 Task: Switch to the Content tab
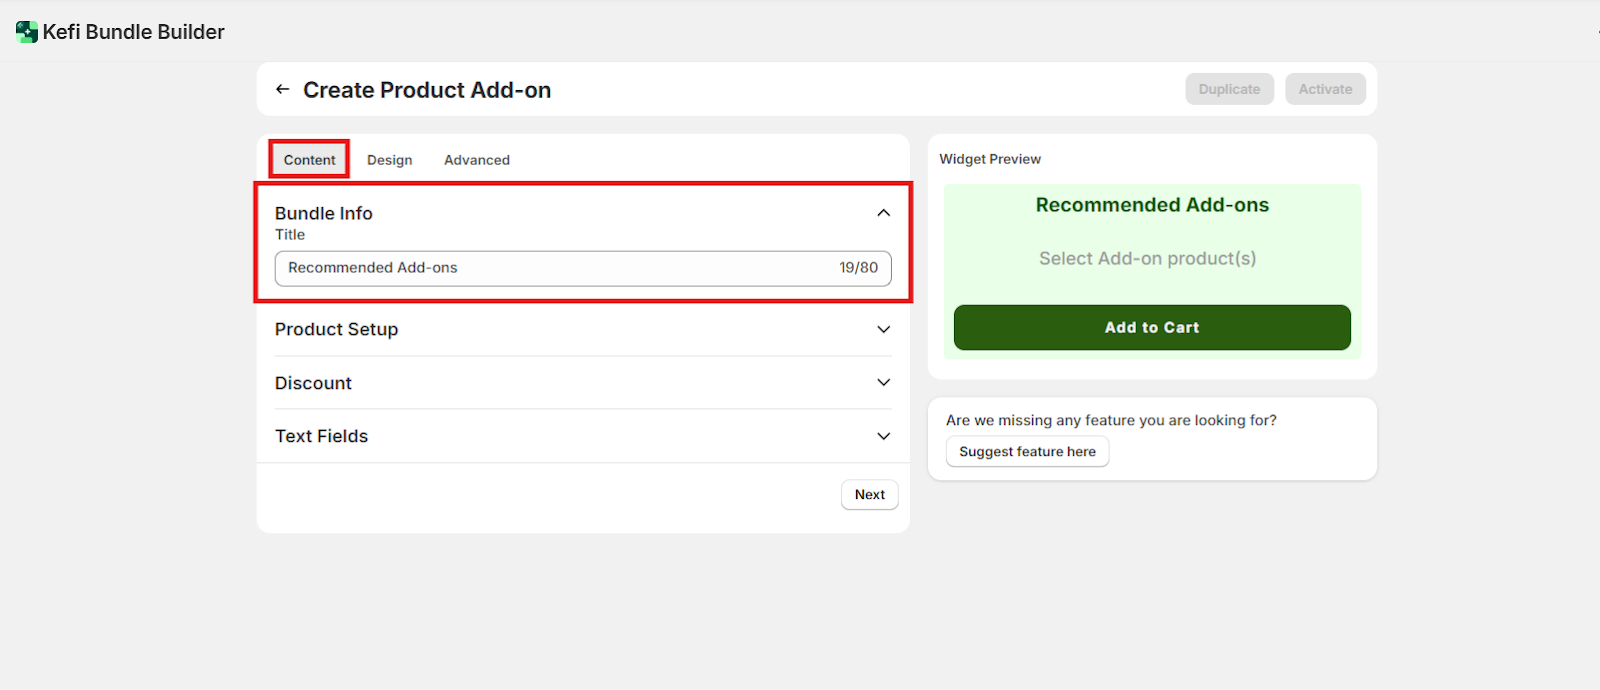click(309, 160)
